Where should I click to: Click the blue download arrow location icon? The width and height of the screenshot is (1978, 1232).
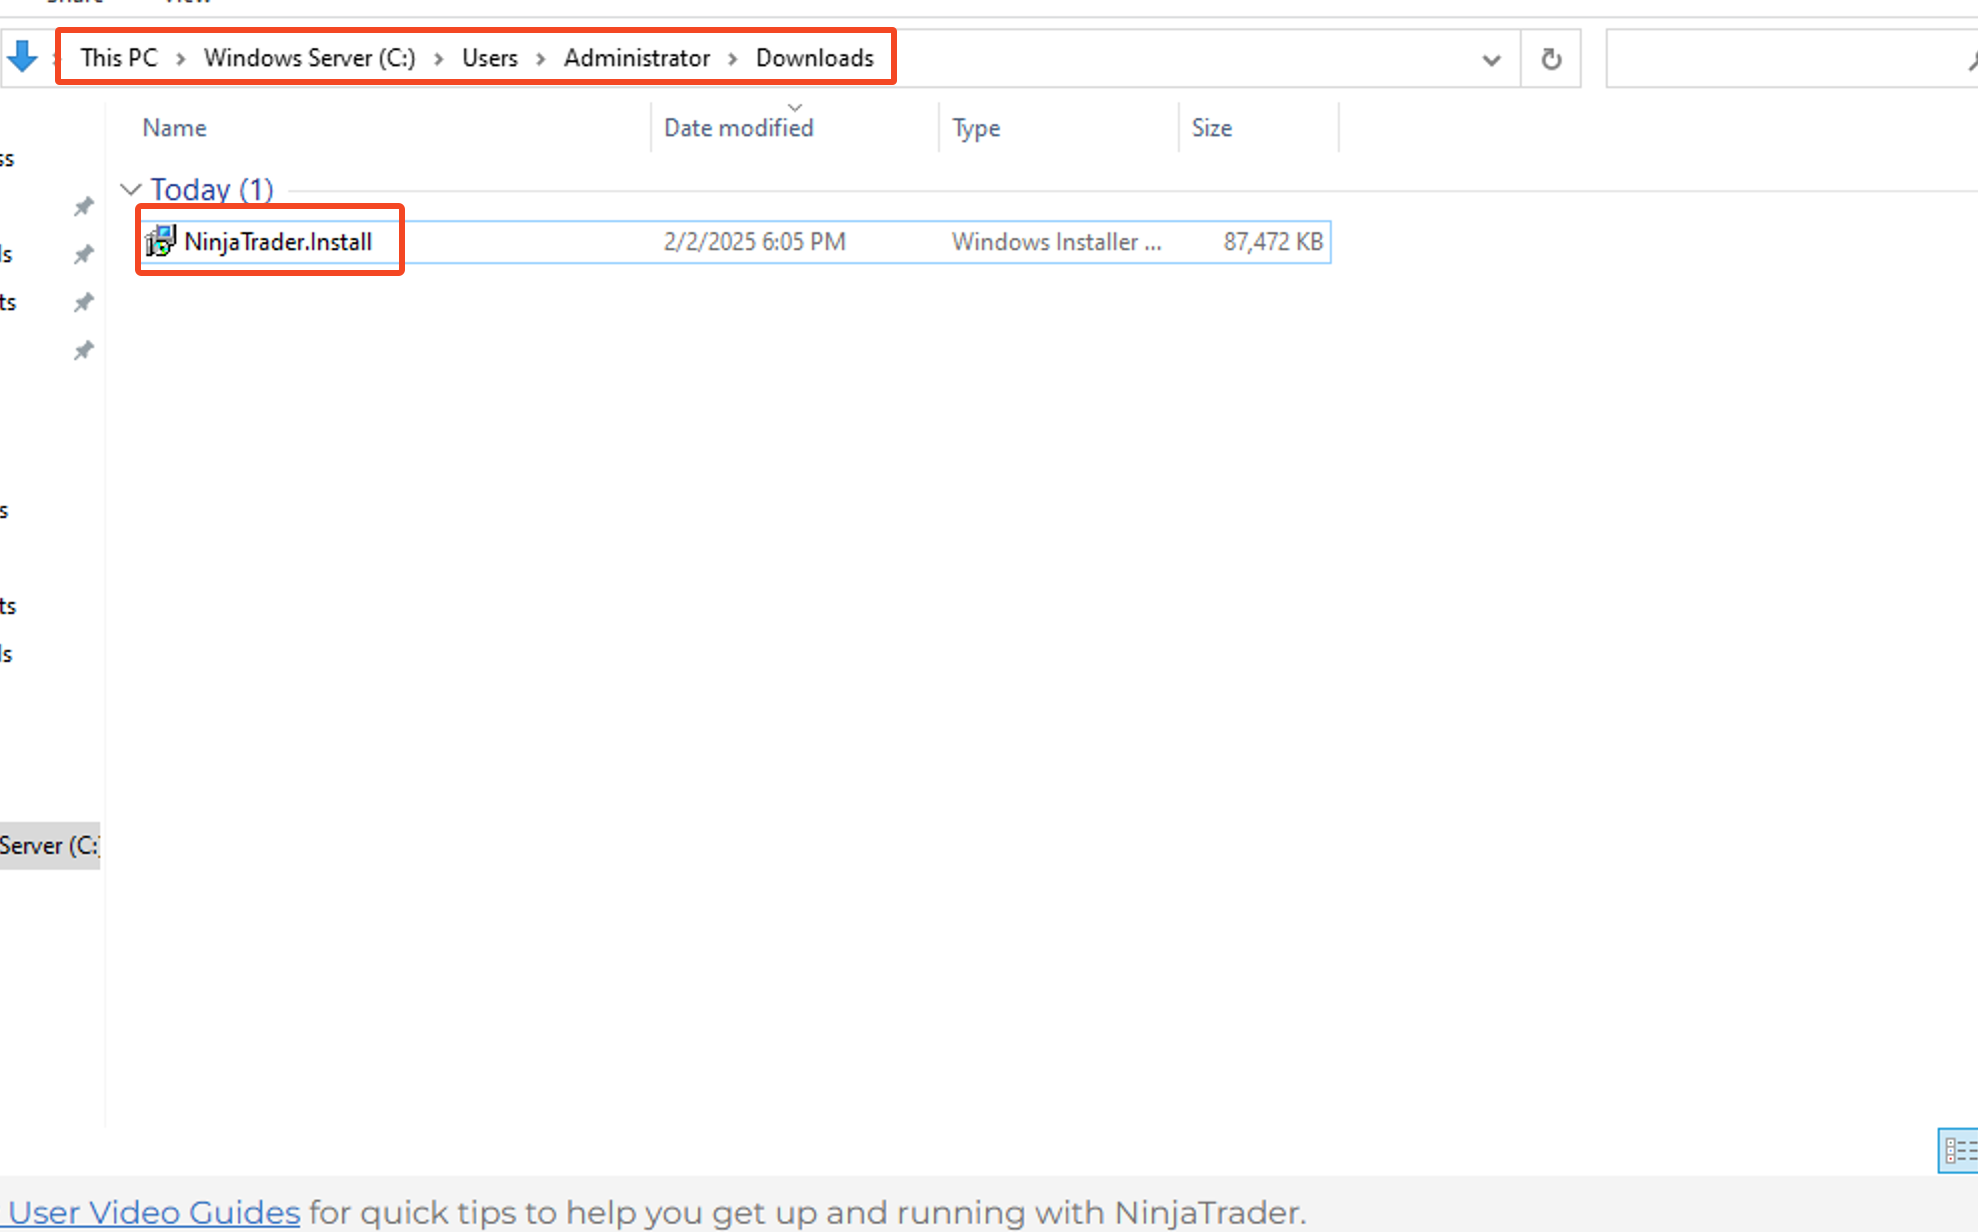tap(22, 57)
